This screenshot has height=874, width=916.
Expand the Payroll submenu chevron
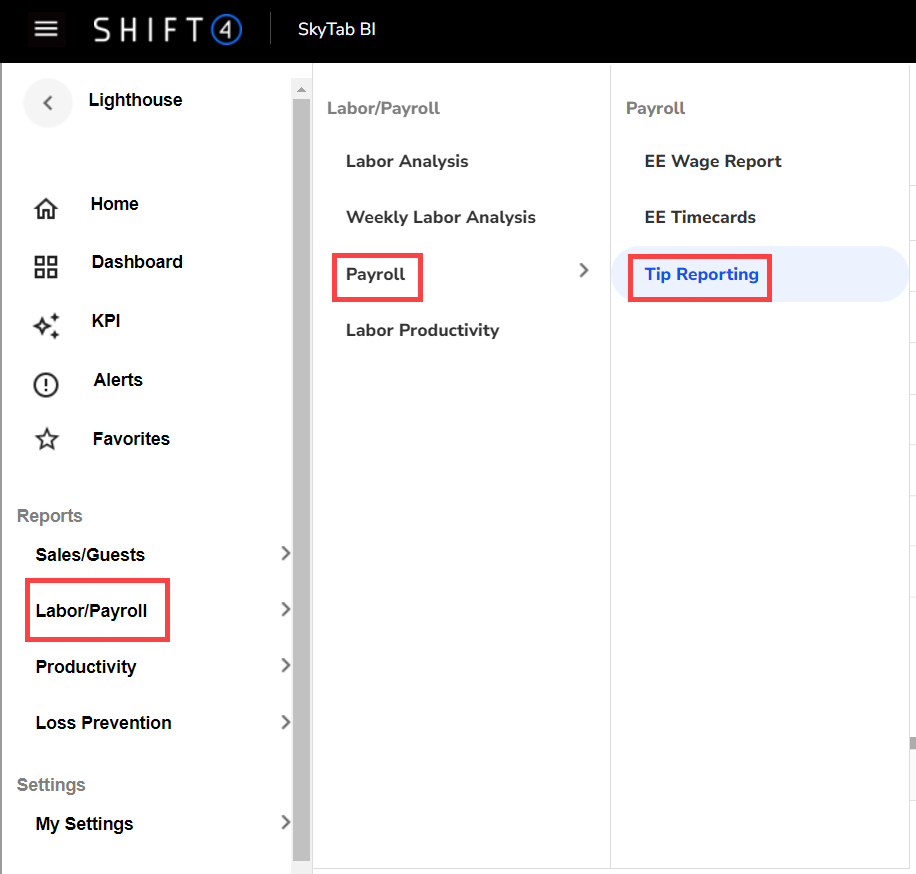(584, 270)
